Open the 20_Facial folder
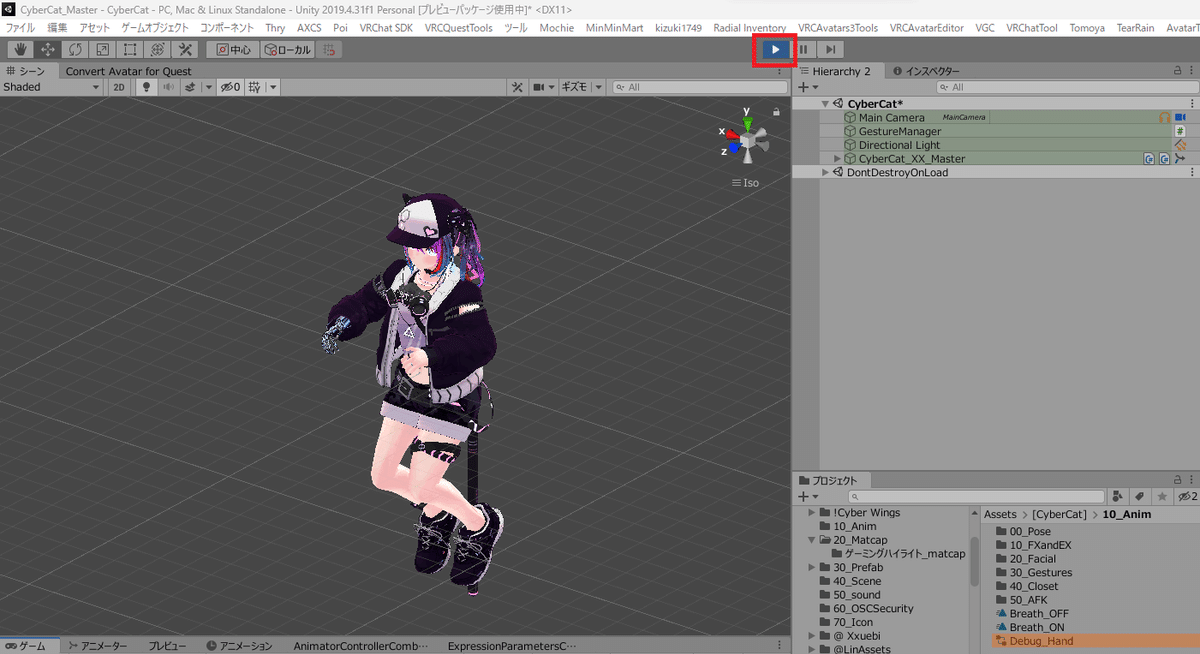The height and width of the screenshot is (654, 1200). pyautogui.click(x=1025, y=559)
